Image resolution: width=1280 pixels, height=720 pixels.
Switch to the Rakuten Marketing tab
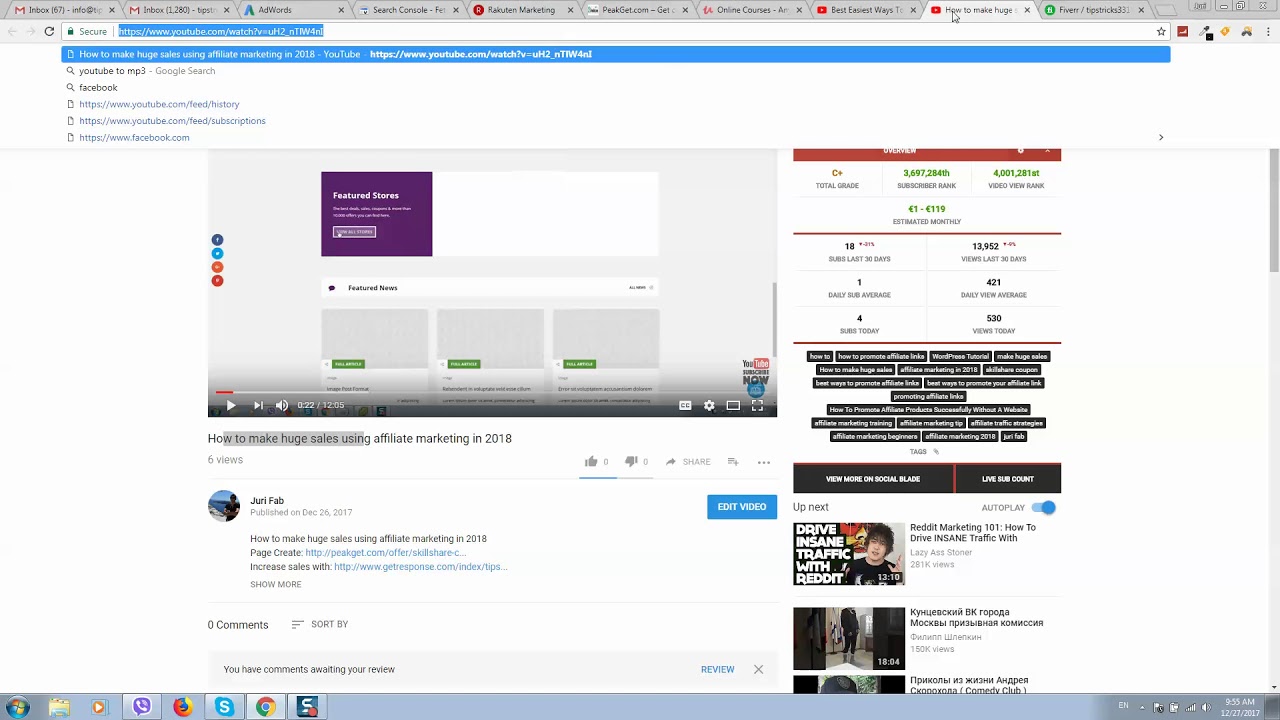[522, 10]
